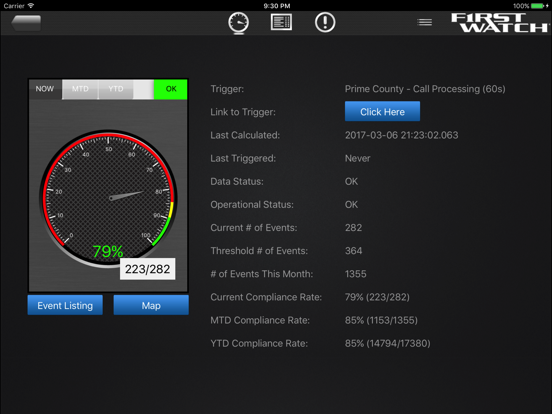The width and height of the screenshot is (552, 414).
Task: Tap the Trigger: label
Action: 227,89
